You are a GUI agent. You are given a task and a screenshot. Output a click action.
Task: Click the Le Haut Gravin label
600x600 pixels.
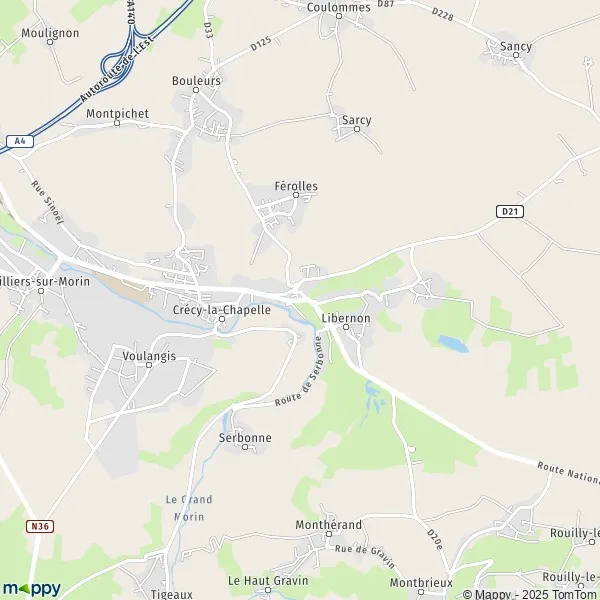[268, 580]
